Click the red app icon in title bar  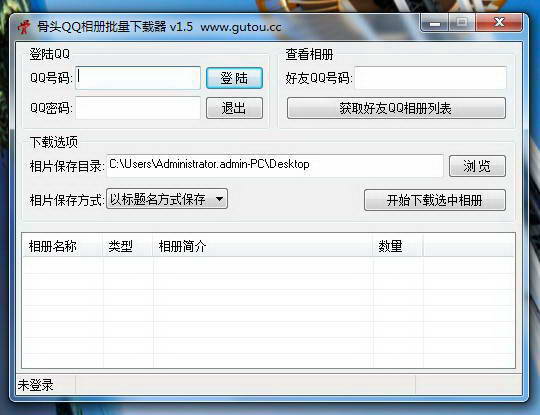[x=24, y=27]
